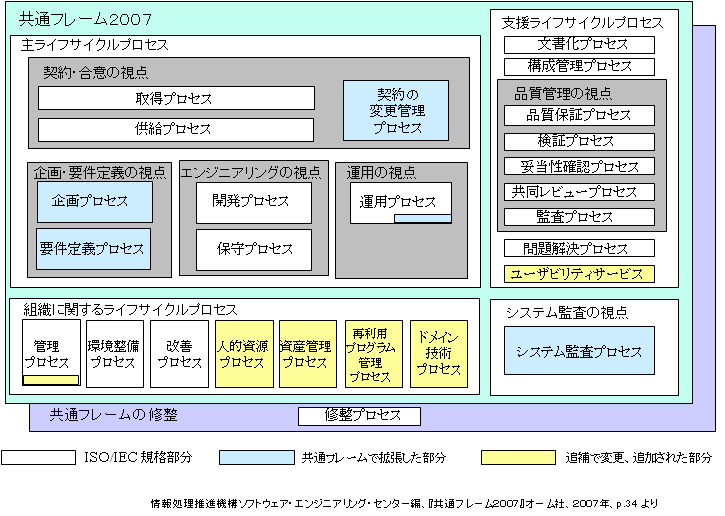Select the ドメイン技術プロセス box
The height and width of the screenshot is (516, 725).
point(438,354)
